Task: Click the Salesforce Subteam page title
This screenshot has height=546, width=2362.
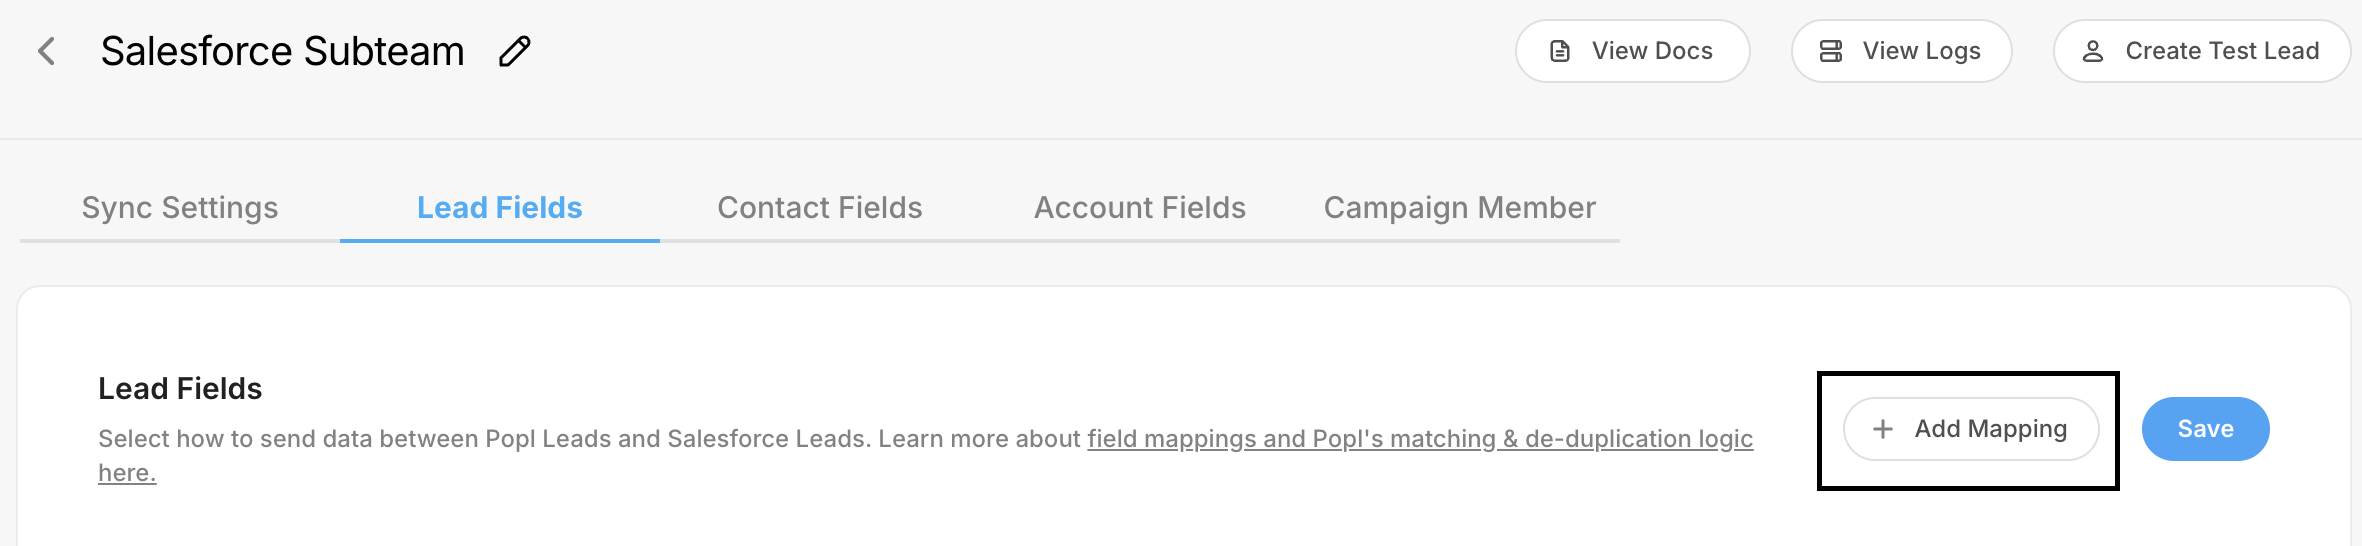Action: [283, 51]
